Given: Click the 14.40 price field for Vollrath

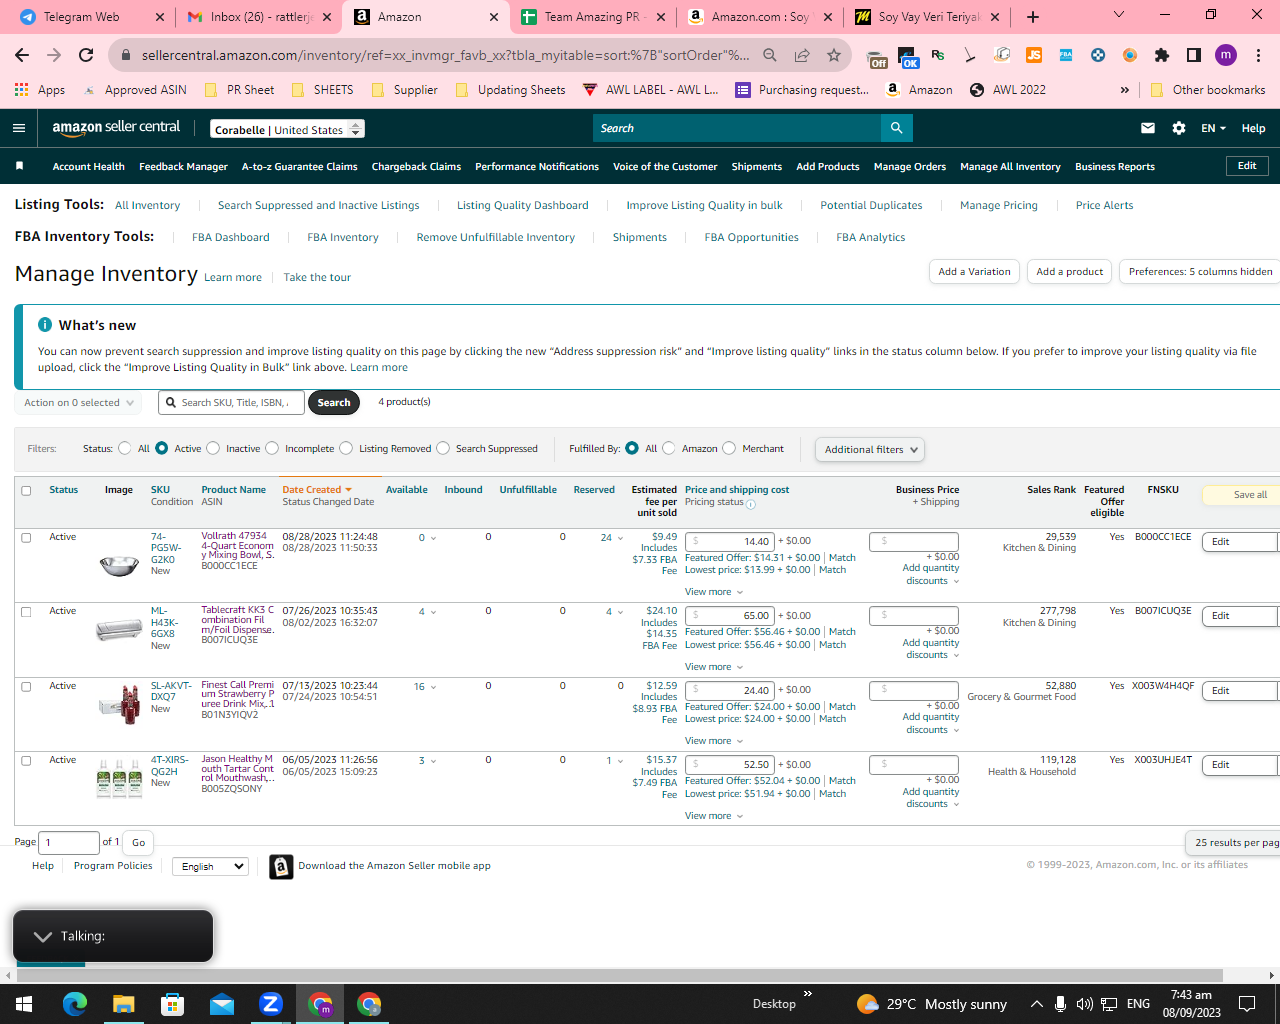Looking at the screenshot, I should pyautogui.click(x=729, y=542).
